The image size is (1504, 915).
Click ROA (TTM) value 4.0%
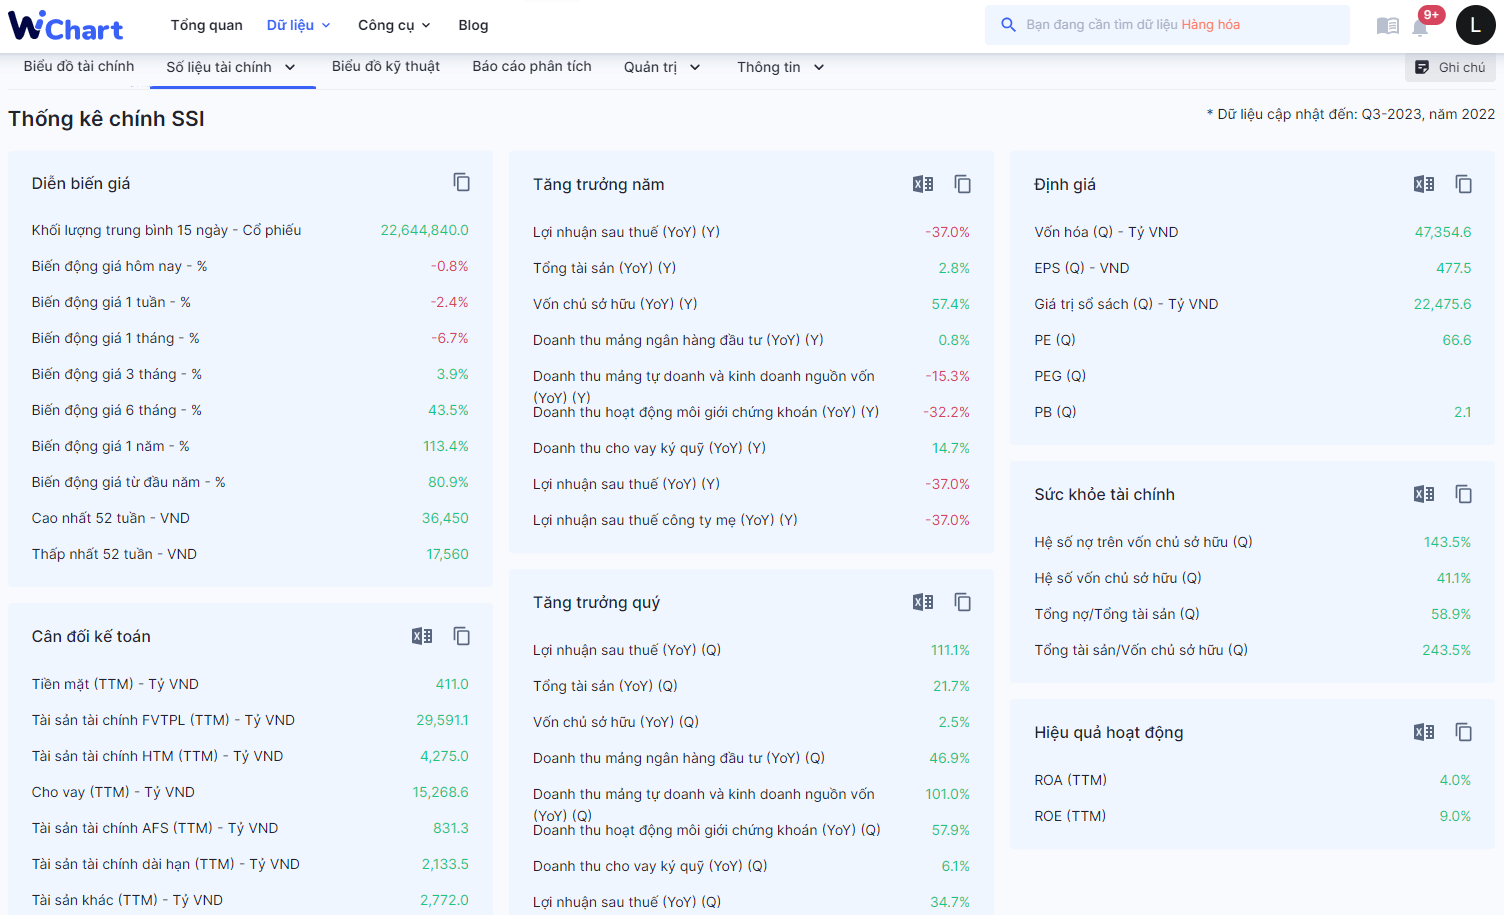pyautogui.click(x=1455, y=780)
